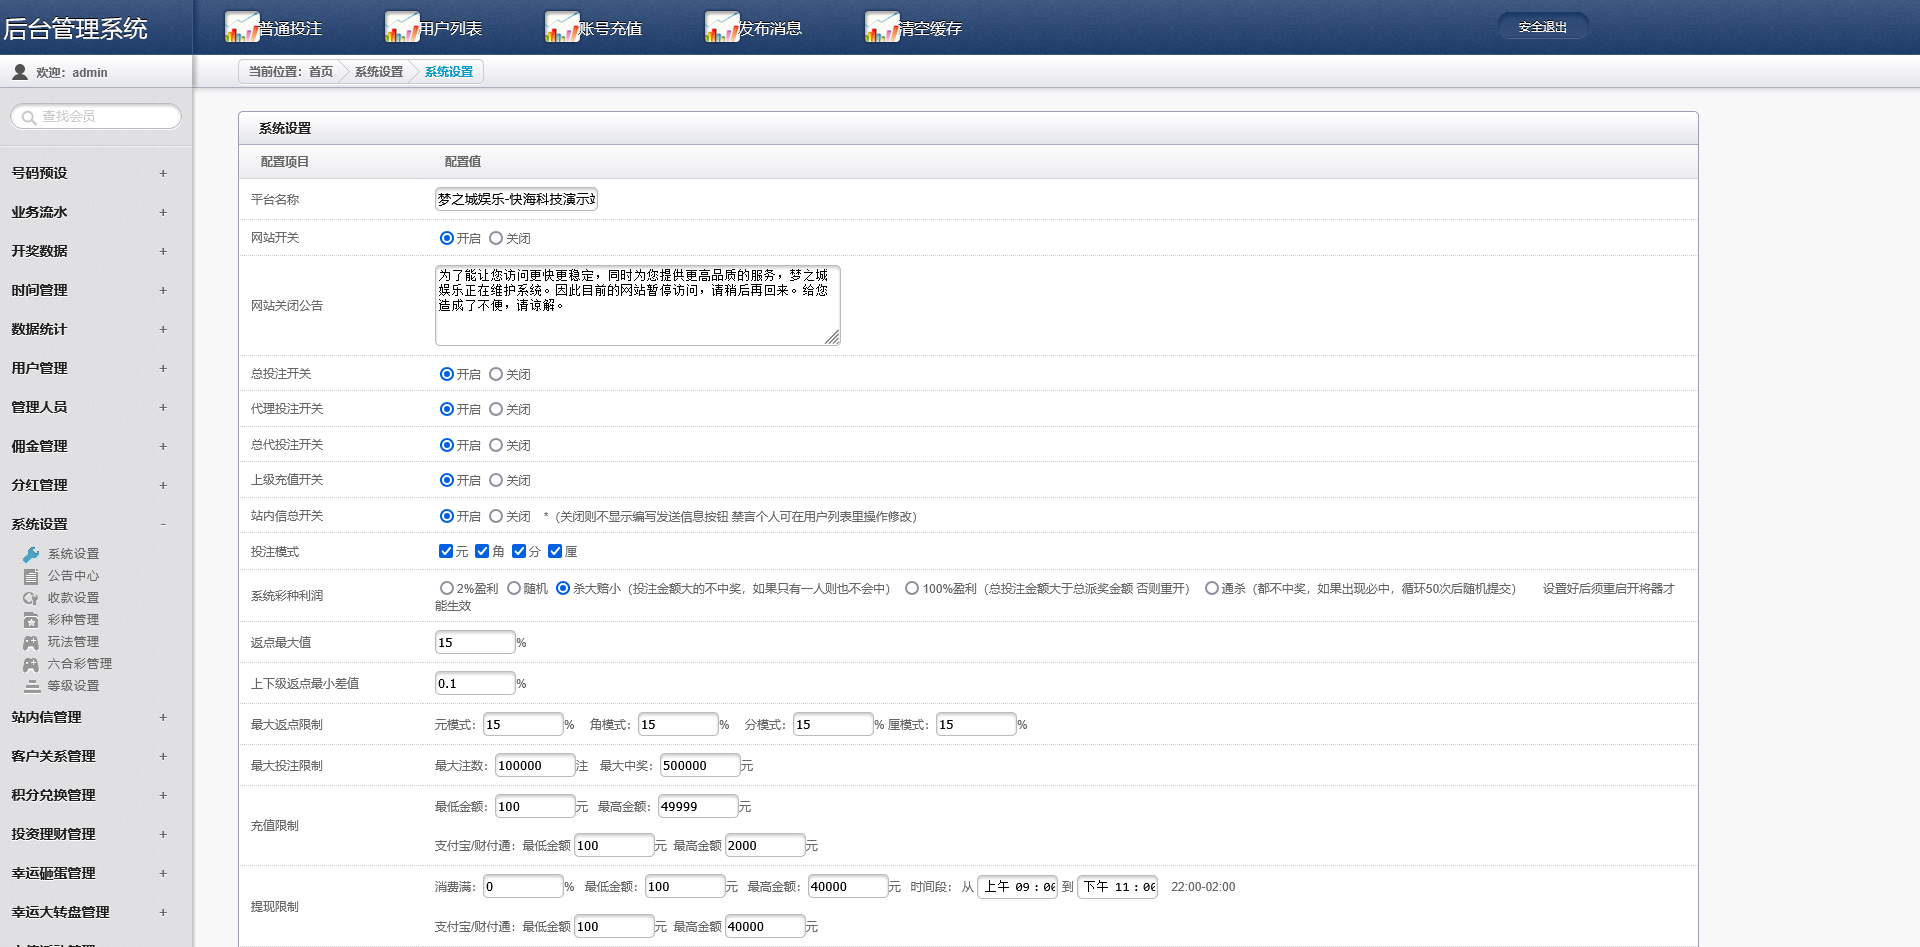This screenshot has width=1920, height=947.
Task: Click the 安全退出 logout button
Action: (x=1542, y=27)
